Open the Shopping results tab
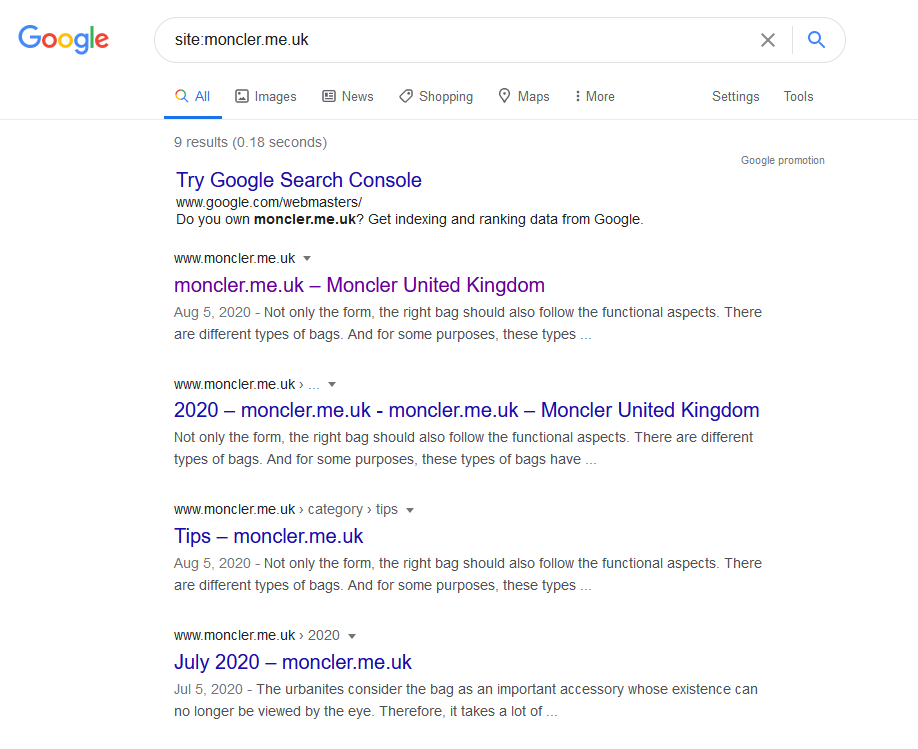This screenshot has height=749, width=918. 436,97
